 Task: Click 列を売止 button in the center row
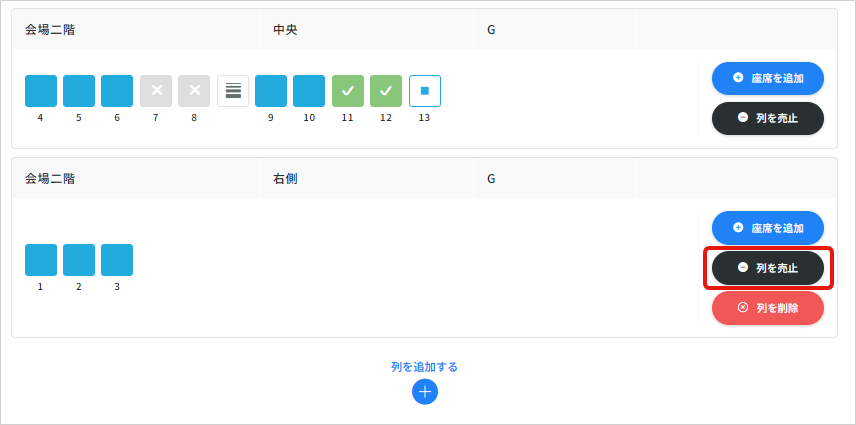767,118
